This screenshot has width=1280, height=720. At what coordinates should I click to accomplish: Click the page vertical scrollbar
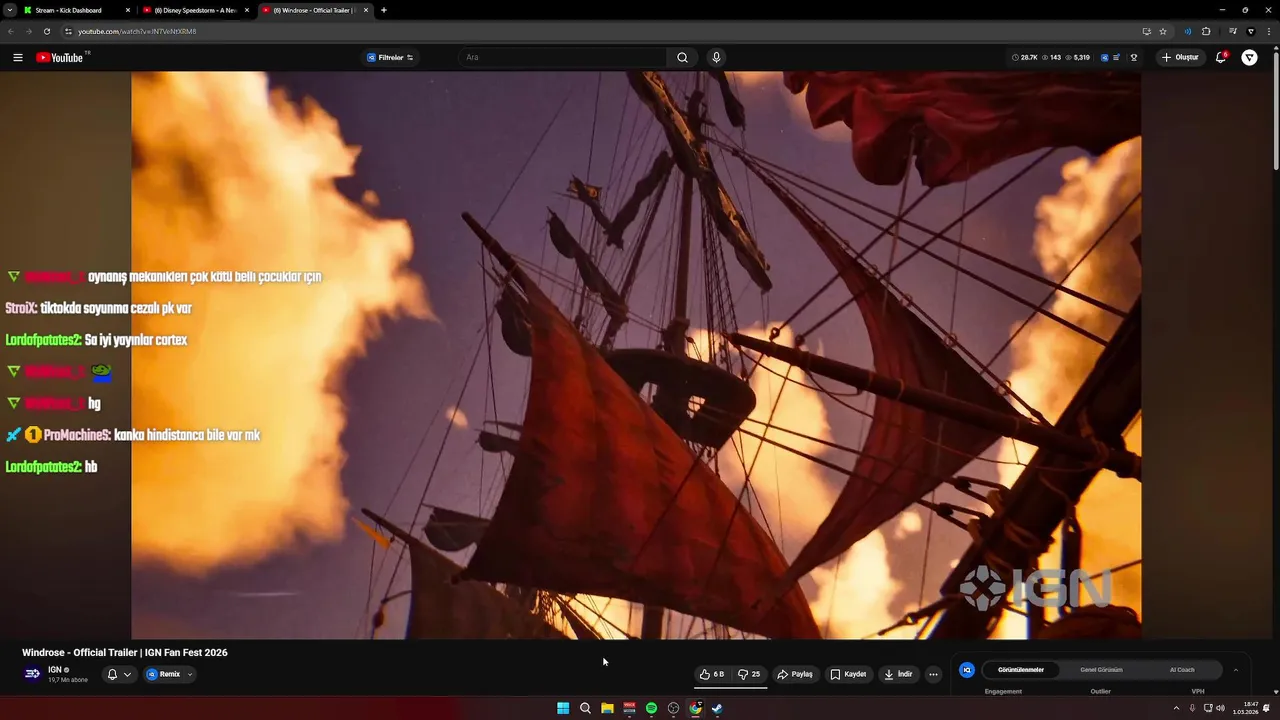1275,110
